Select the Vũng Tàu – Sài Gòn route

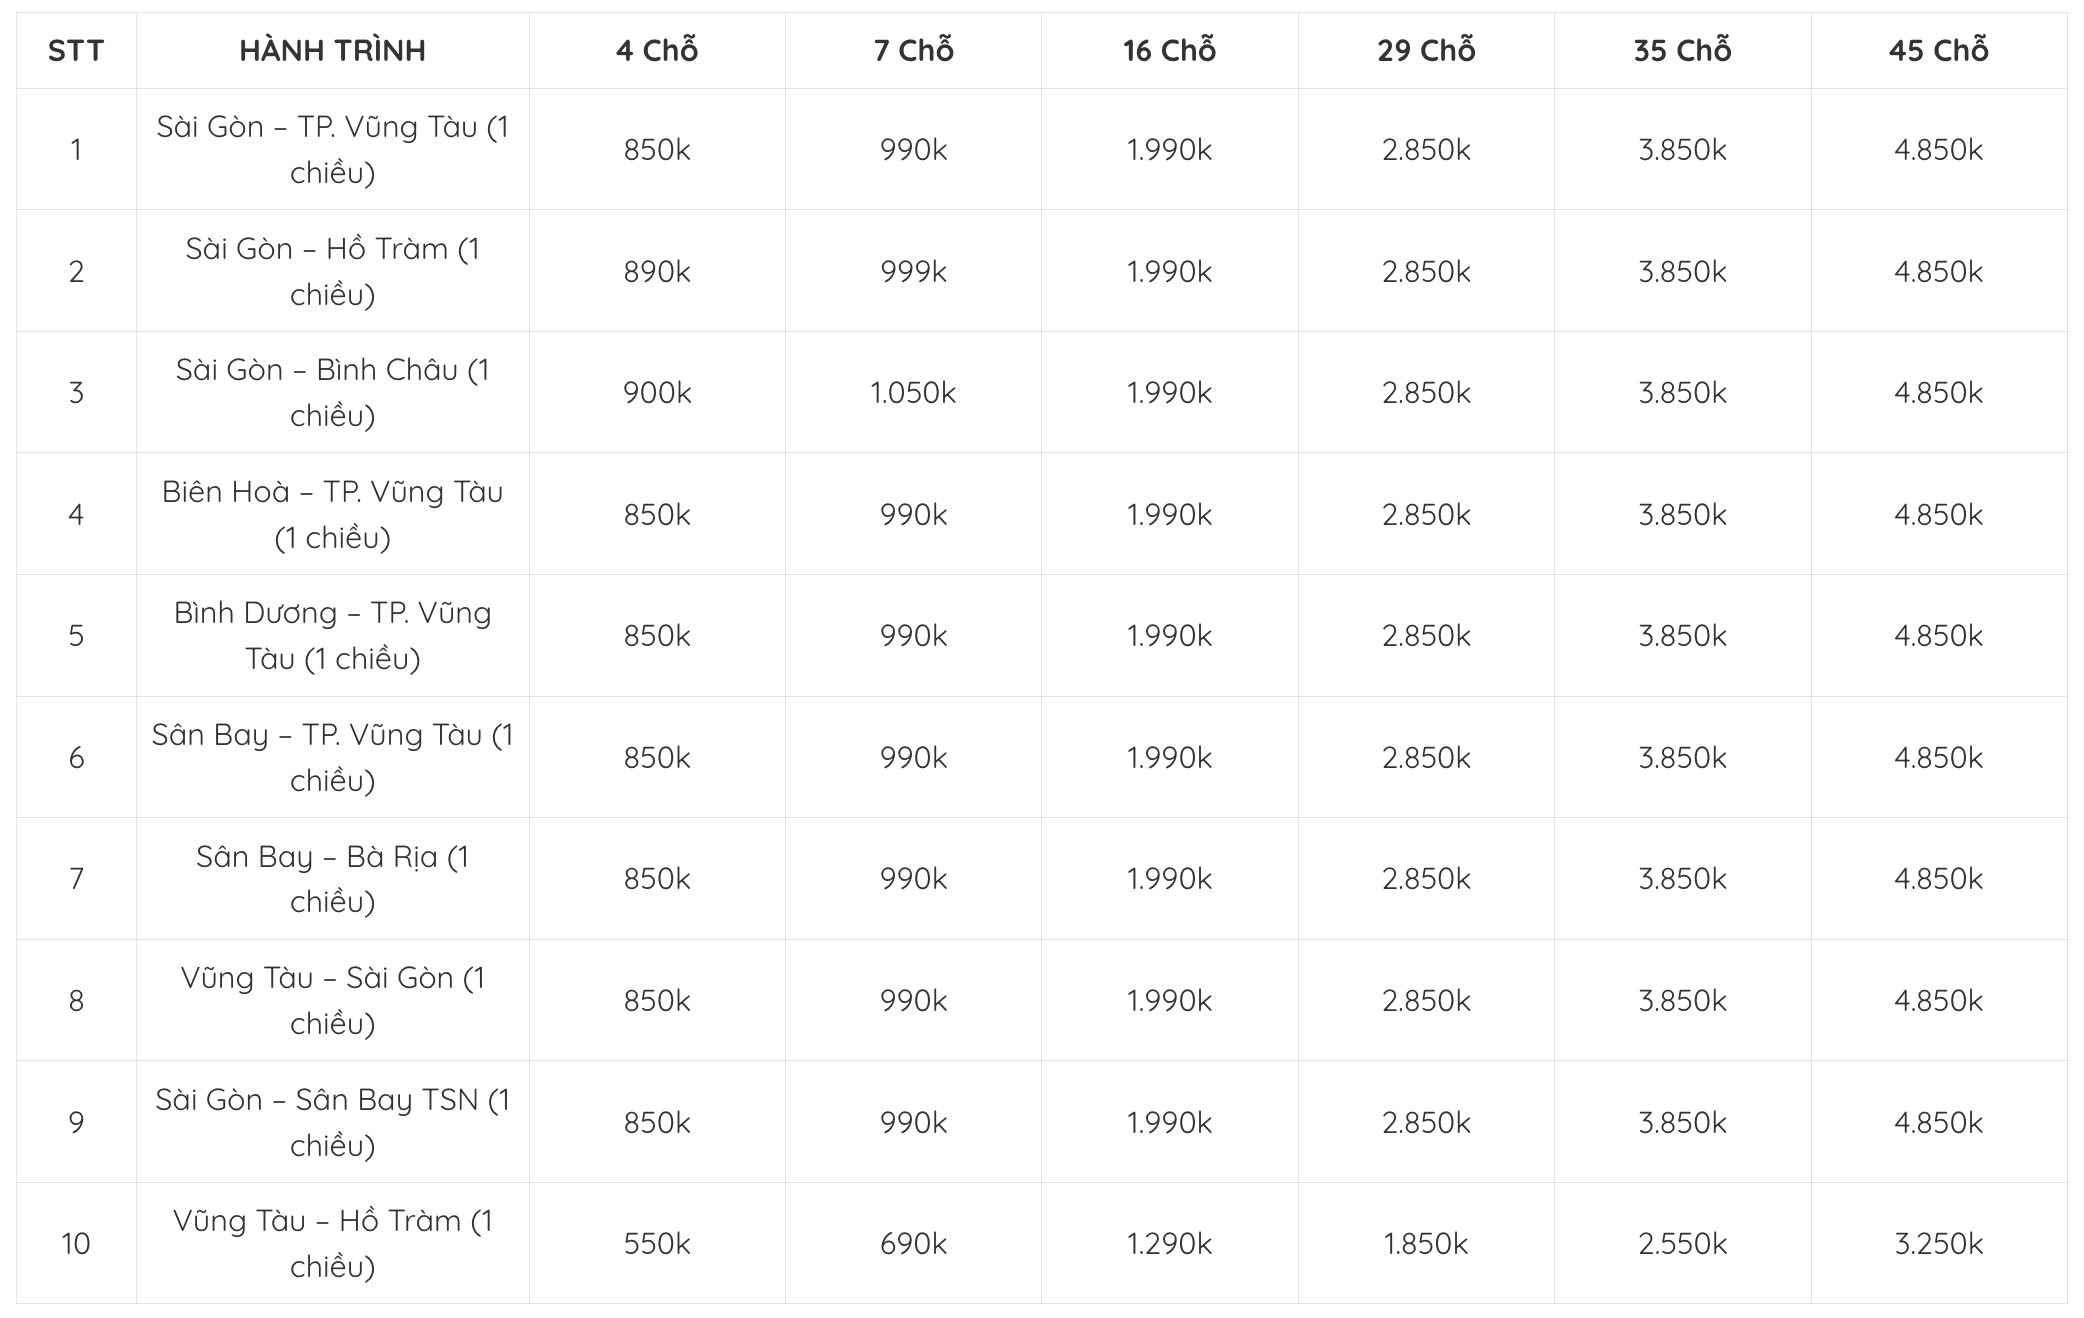coord(332,1001)
